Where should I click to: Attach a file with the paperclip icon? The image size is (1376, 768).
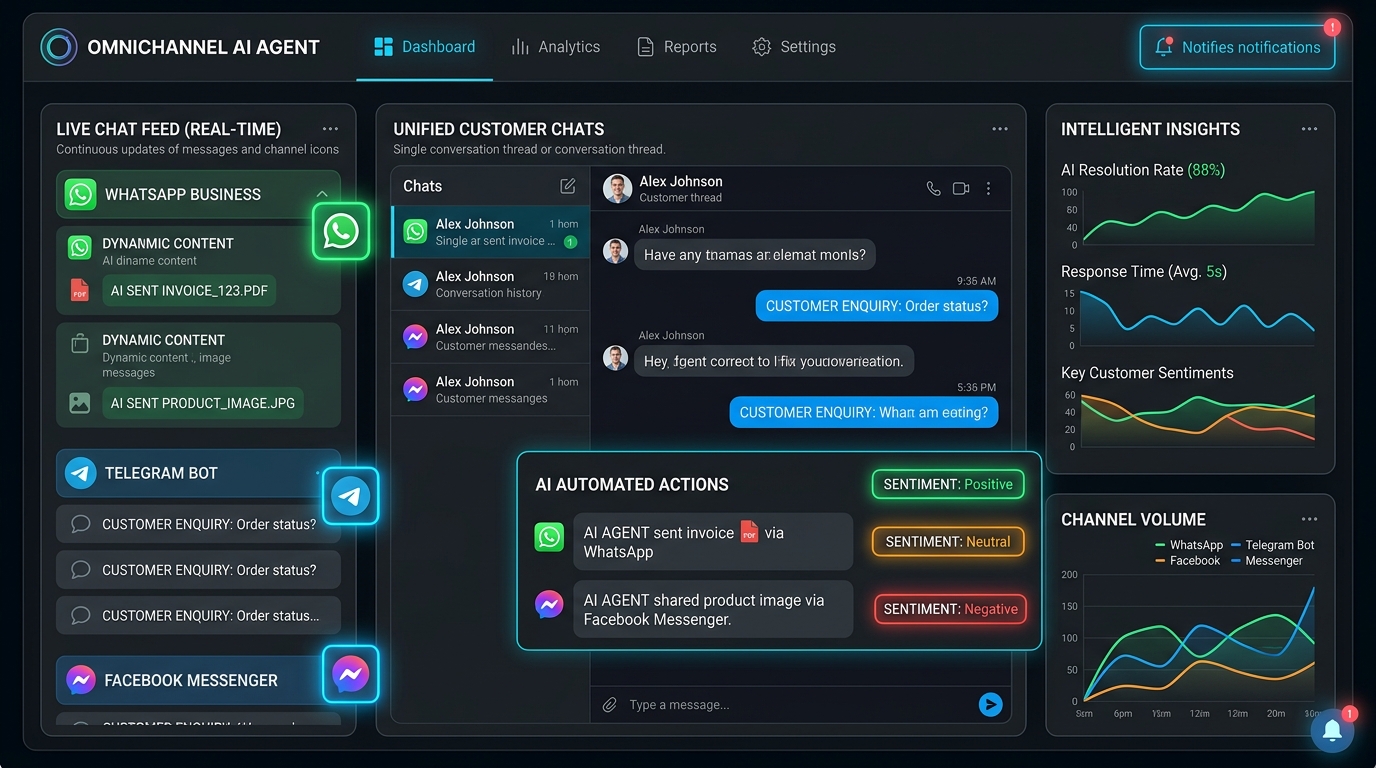coord(609,705)
